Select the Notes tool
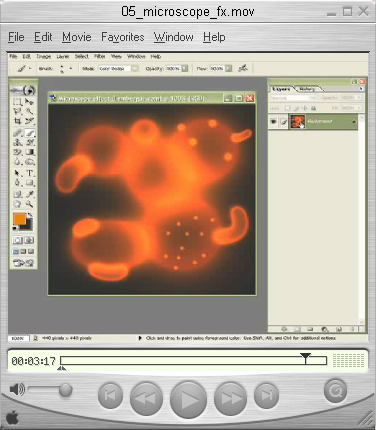The width and height of the screenshot is (376, 430). [x=17, y=194]
